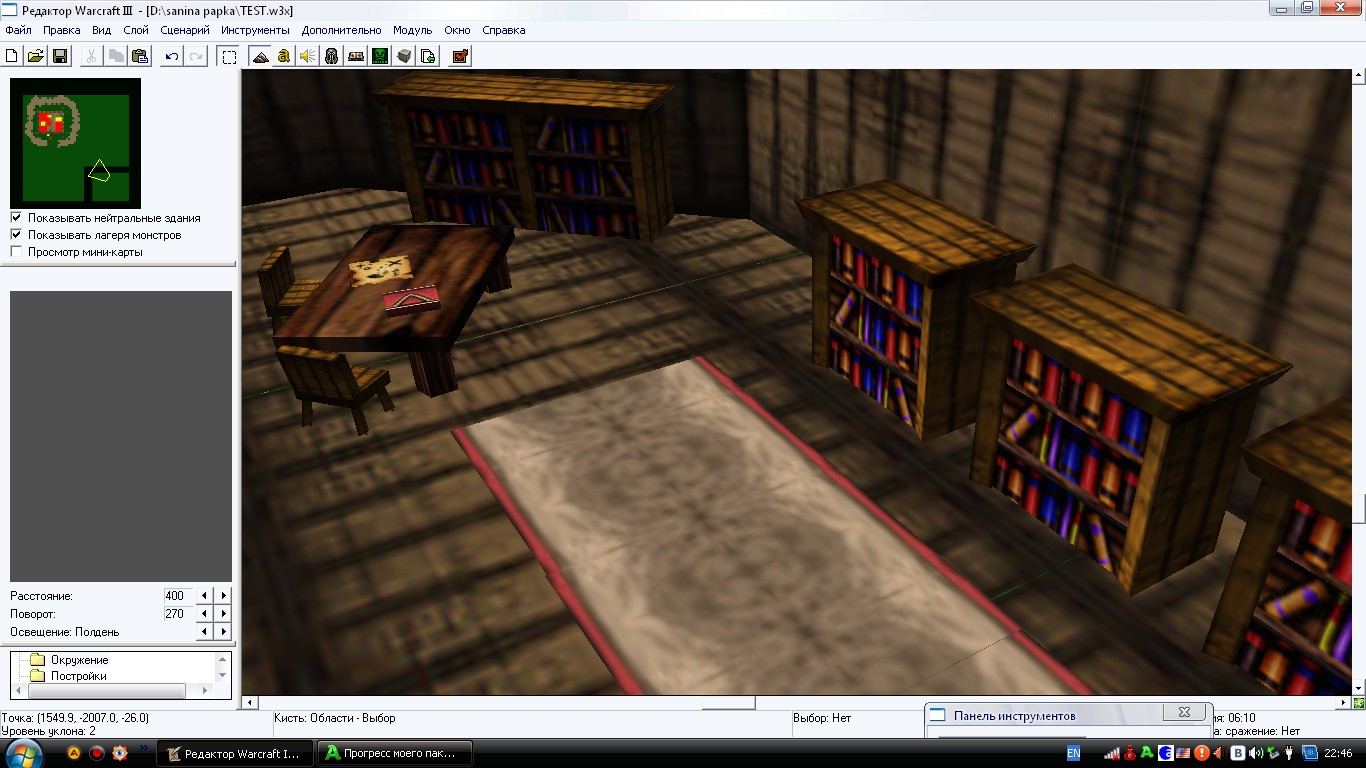Open the Object Manager gray cube icon
The height and width of the screenshot is (768, 1366).
point(404,56)
